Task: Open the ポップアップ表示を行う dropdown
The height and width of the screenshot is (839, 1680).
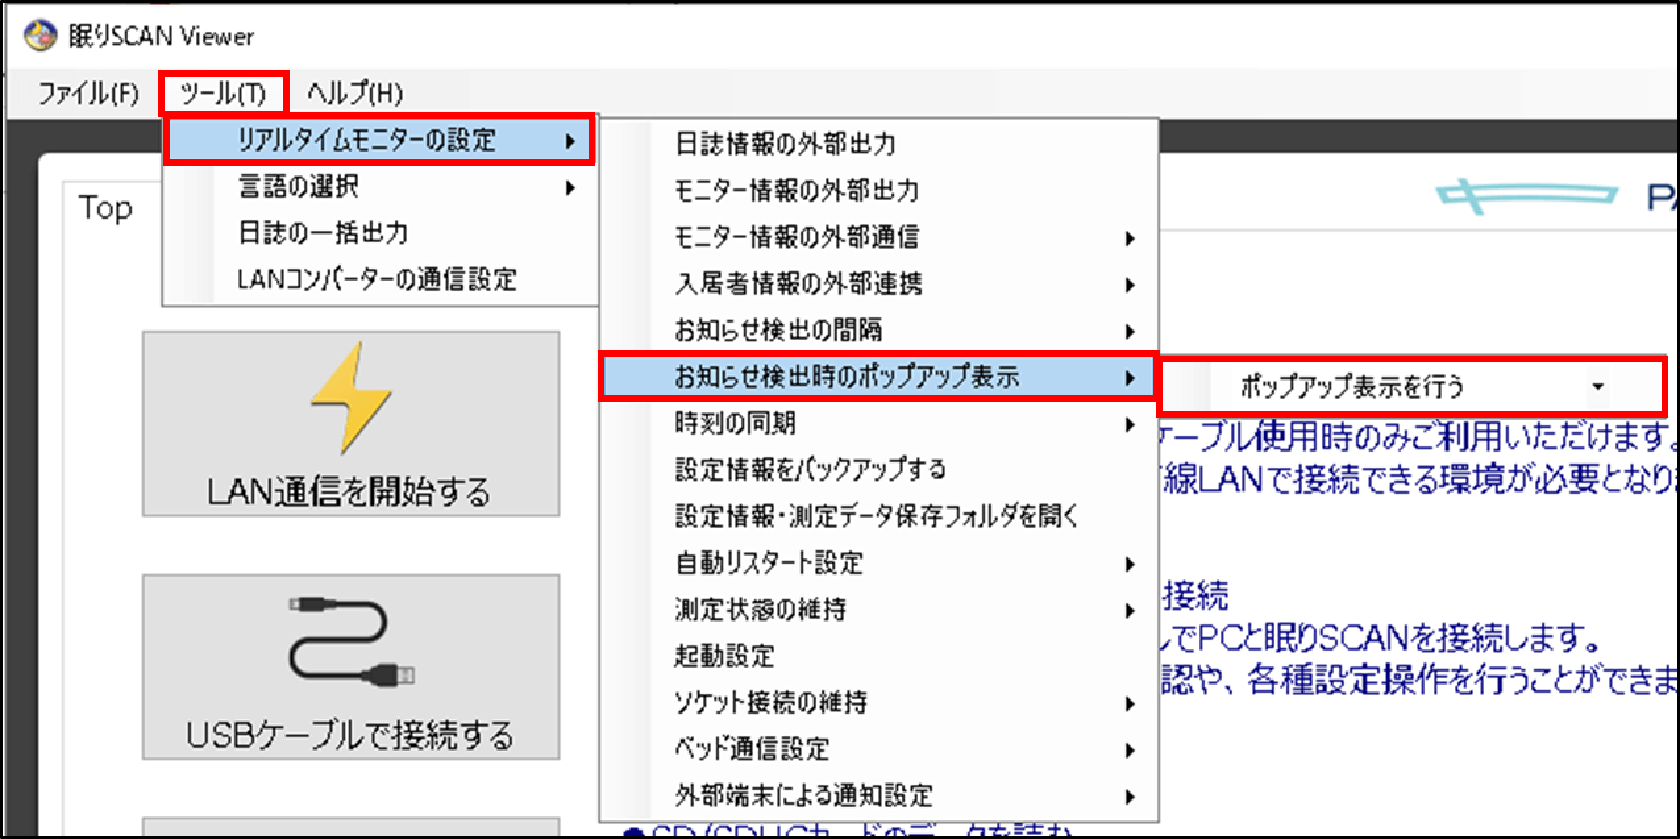Action: point(1411,386)
